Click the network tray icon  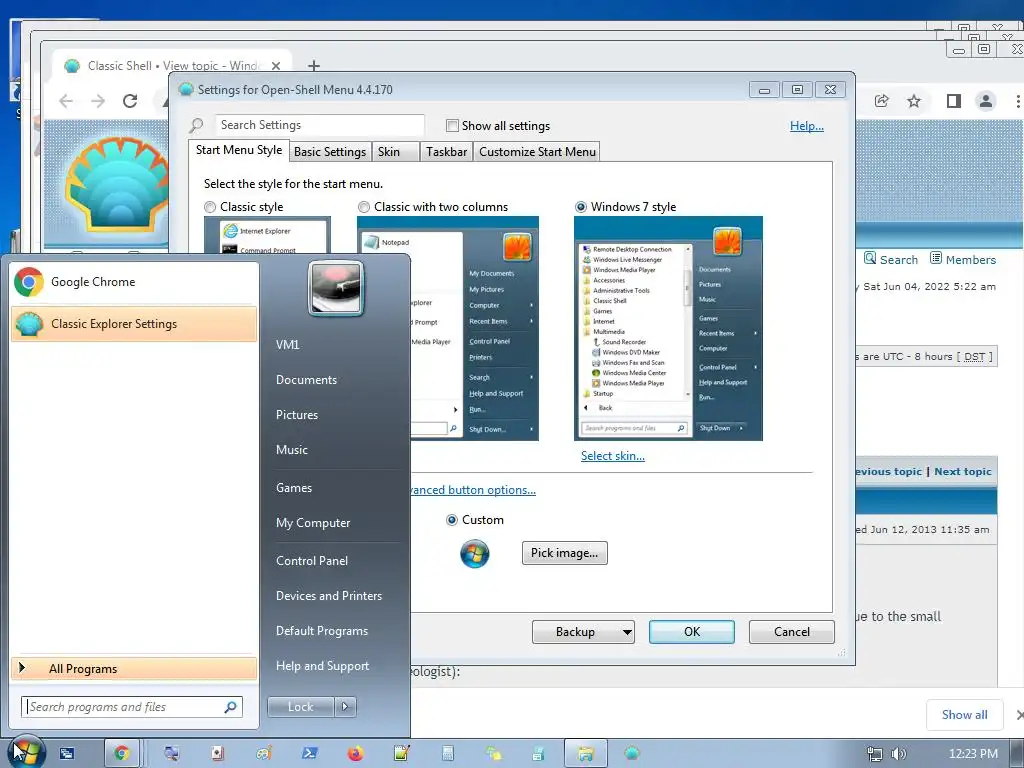[x=874, y=754]
